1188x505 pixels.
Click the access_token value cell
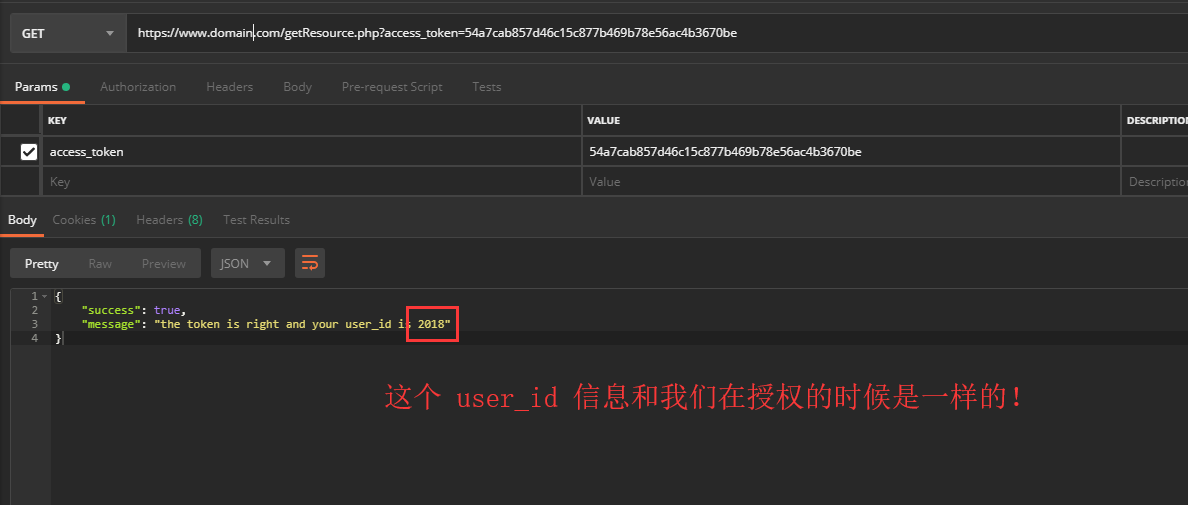tap(851, 151)
